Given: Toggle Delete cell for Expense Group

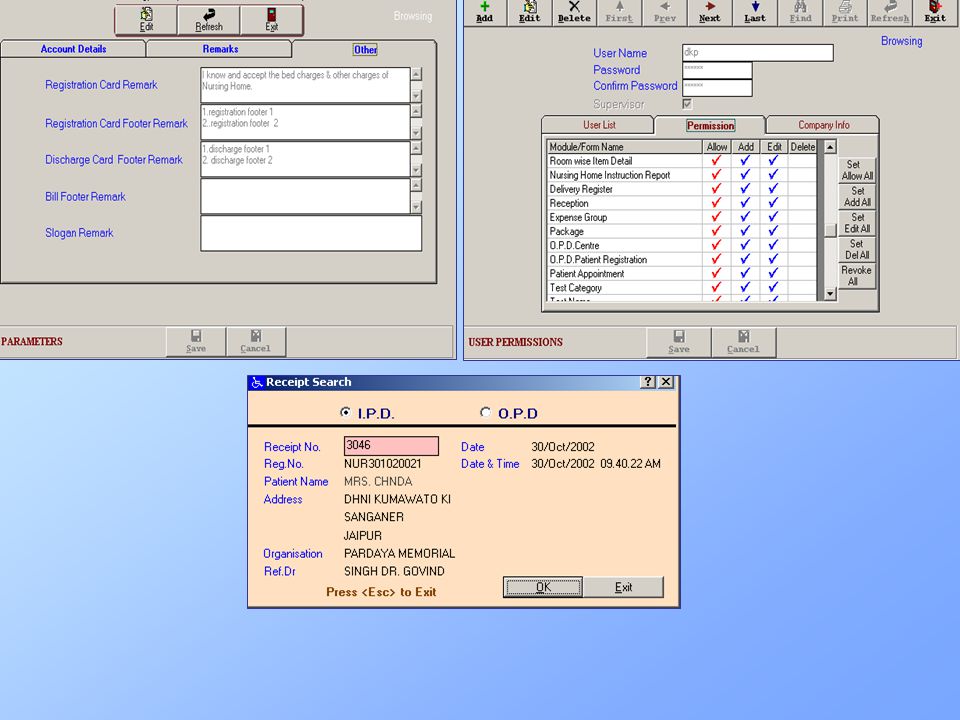Looking at the screenshot, I should tap(802, 217).
